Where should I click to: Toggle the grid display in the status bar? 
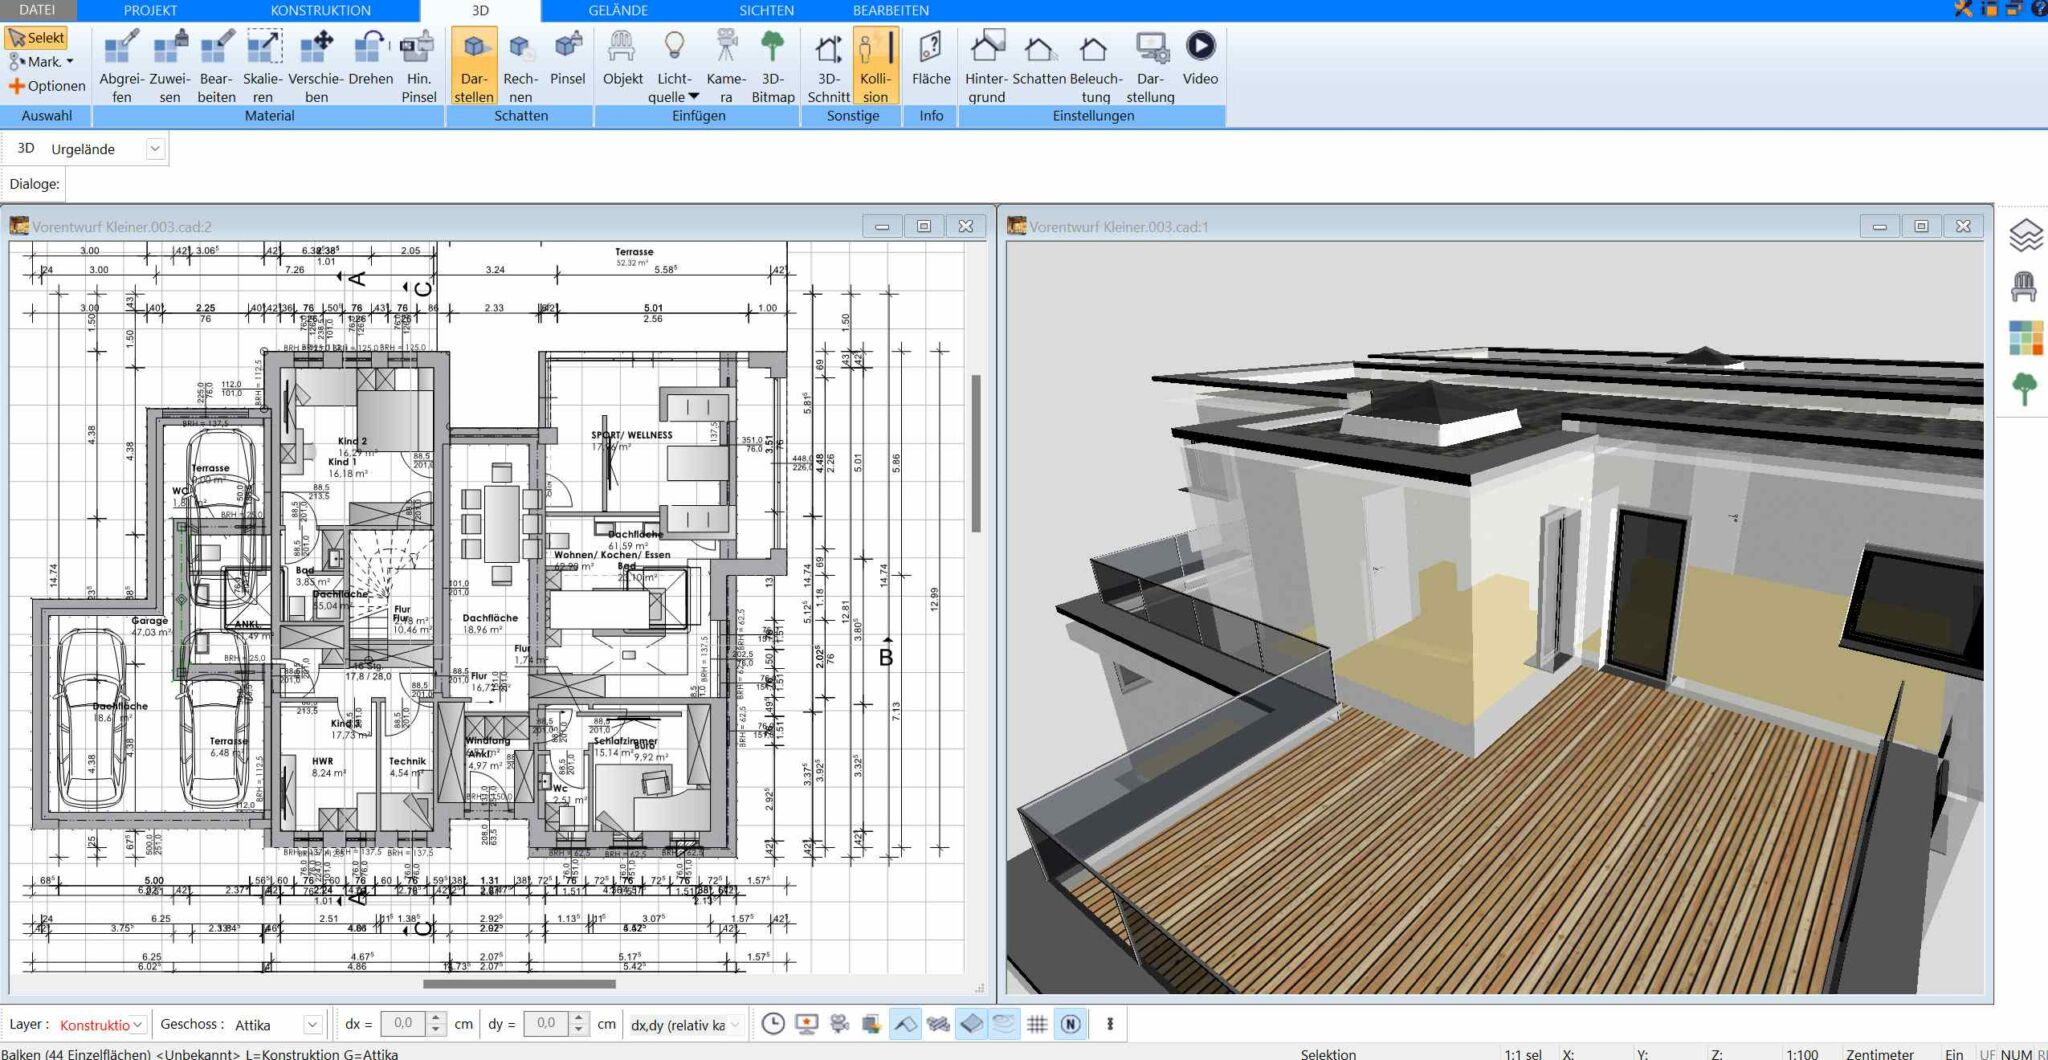1038,1023
